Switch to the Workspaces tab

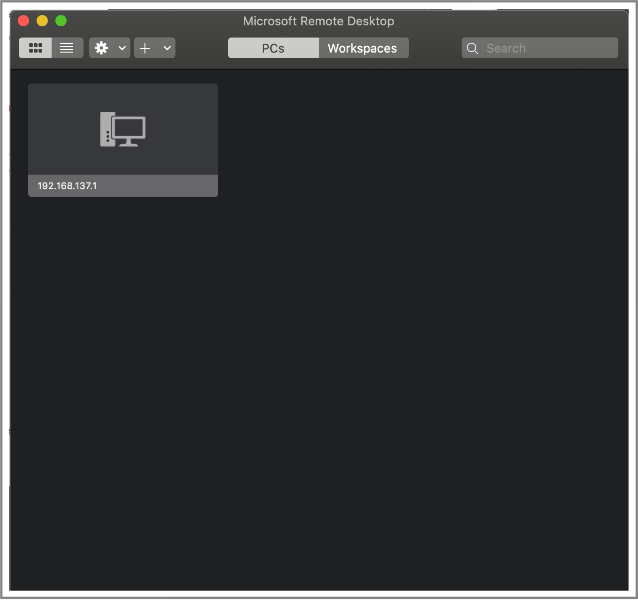tap(363, 48)
